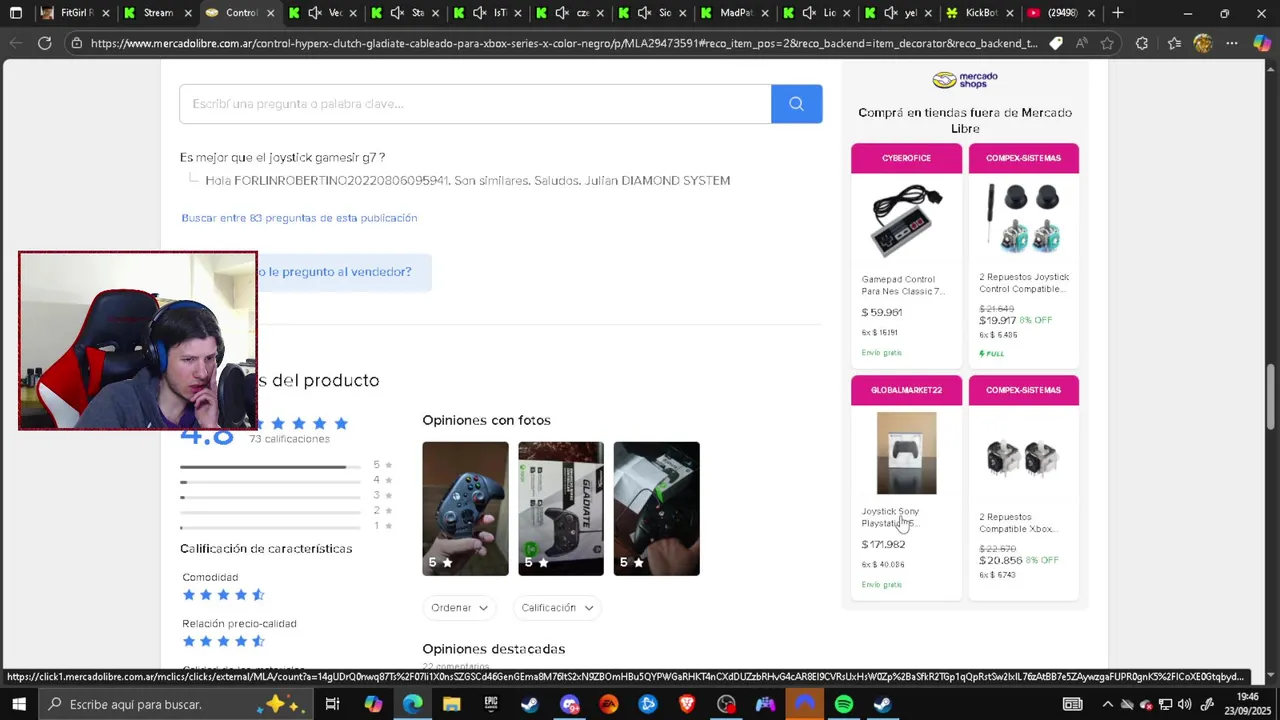Open the Copilot sidebar icon in Edge
This screenshot has height=720, width=1280.
click(x=1262, y=43)
